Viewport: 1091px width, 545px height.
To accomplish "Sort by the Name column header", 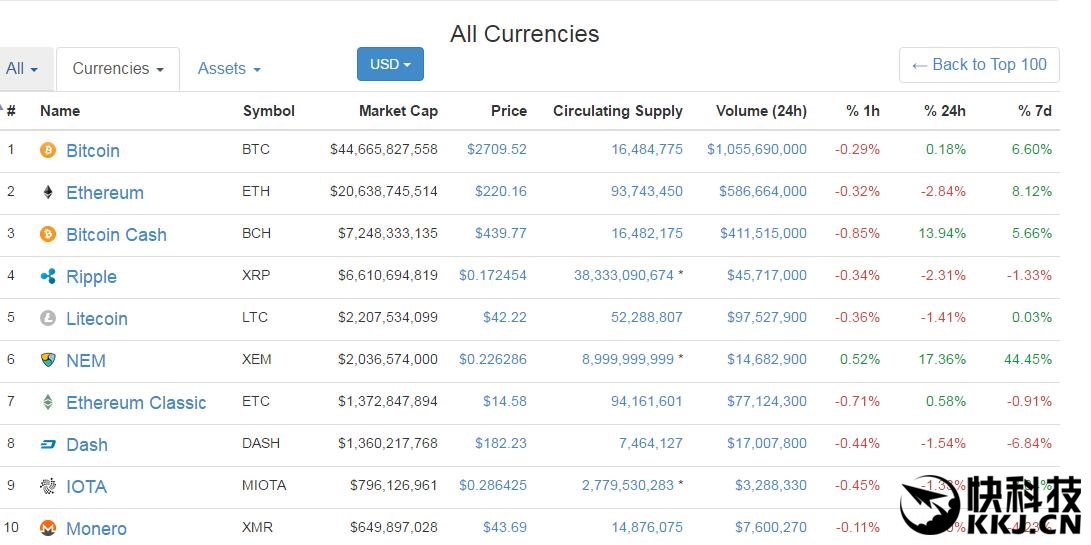I will click(60, 111).
